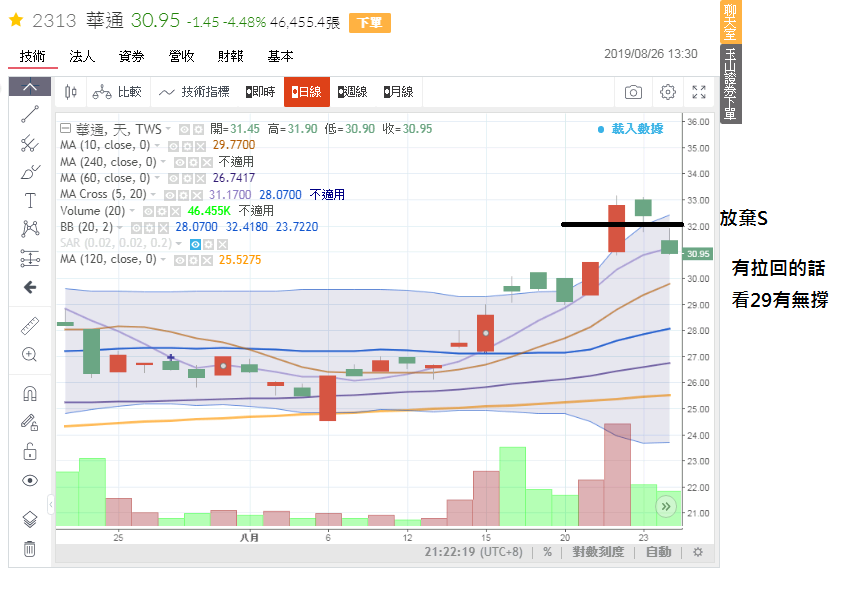Open dropdown arrow for Volume (20)

[132, 210]
